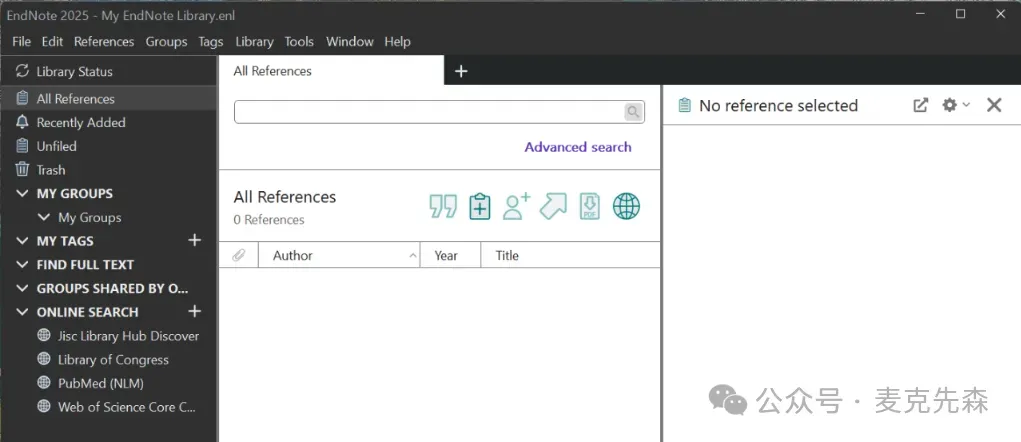This screenshot has height=442, width=1021.
Task: Collapse the ONLINE SEARCH section
Action: 23,312
